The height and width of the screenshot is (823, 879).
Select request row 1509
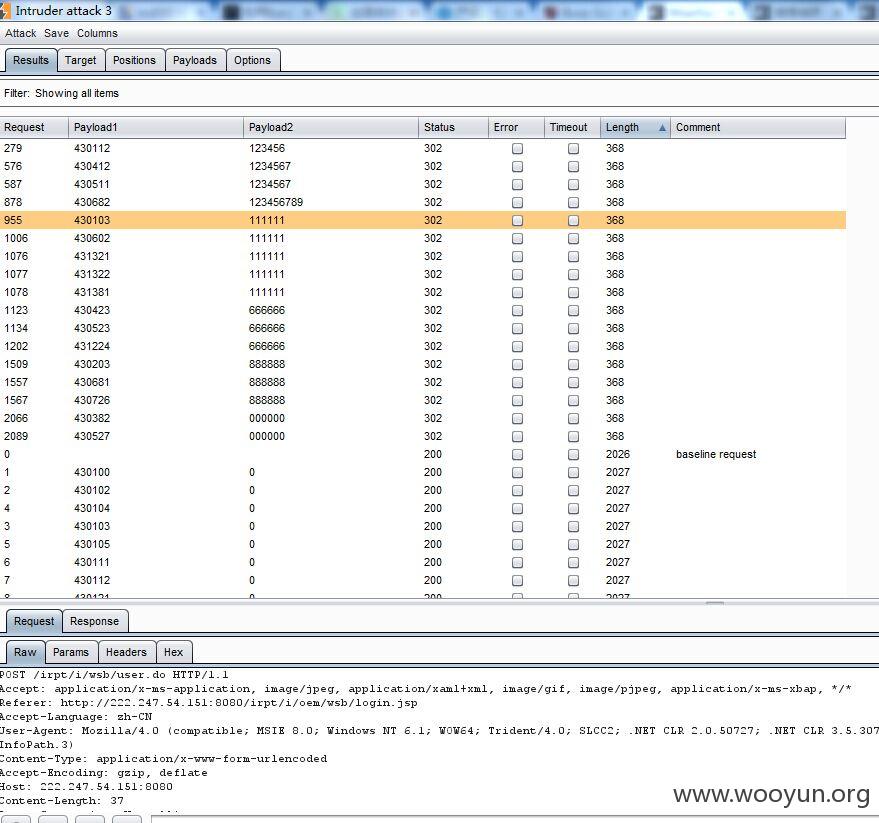tap(423, 364)
